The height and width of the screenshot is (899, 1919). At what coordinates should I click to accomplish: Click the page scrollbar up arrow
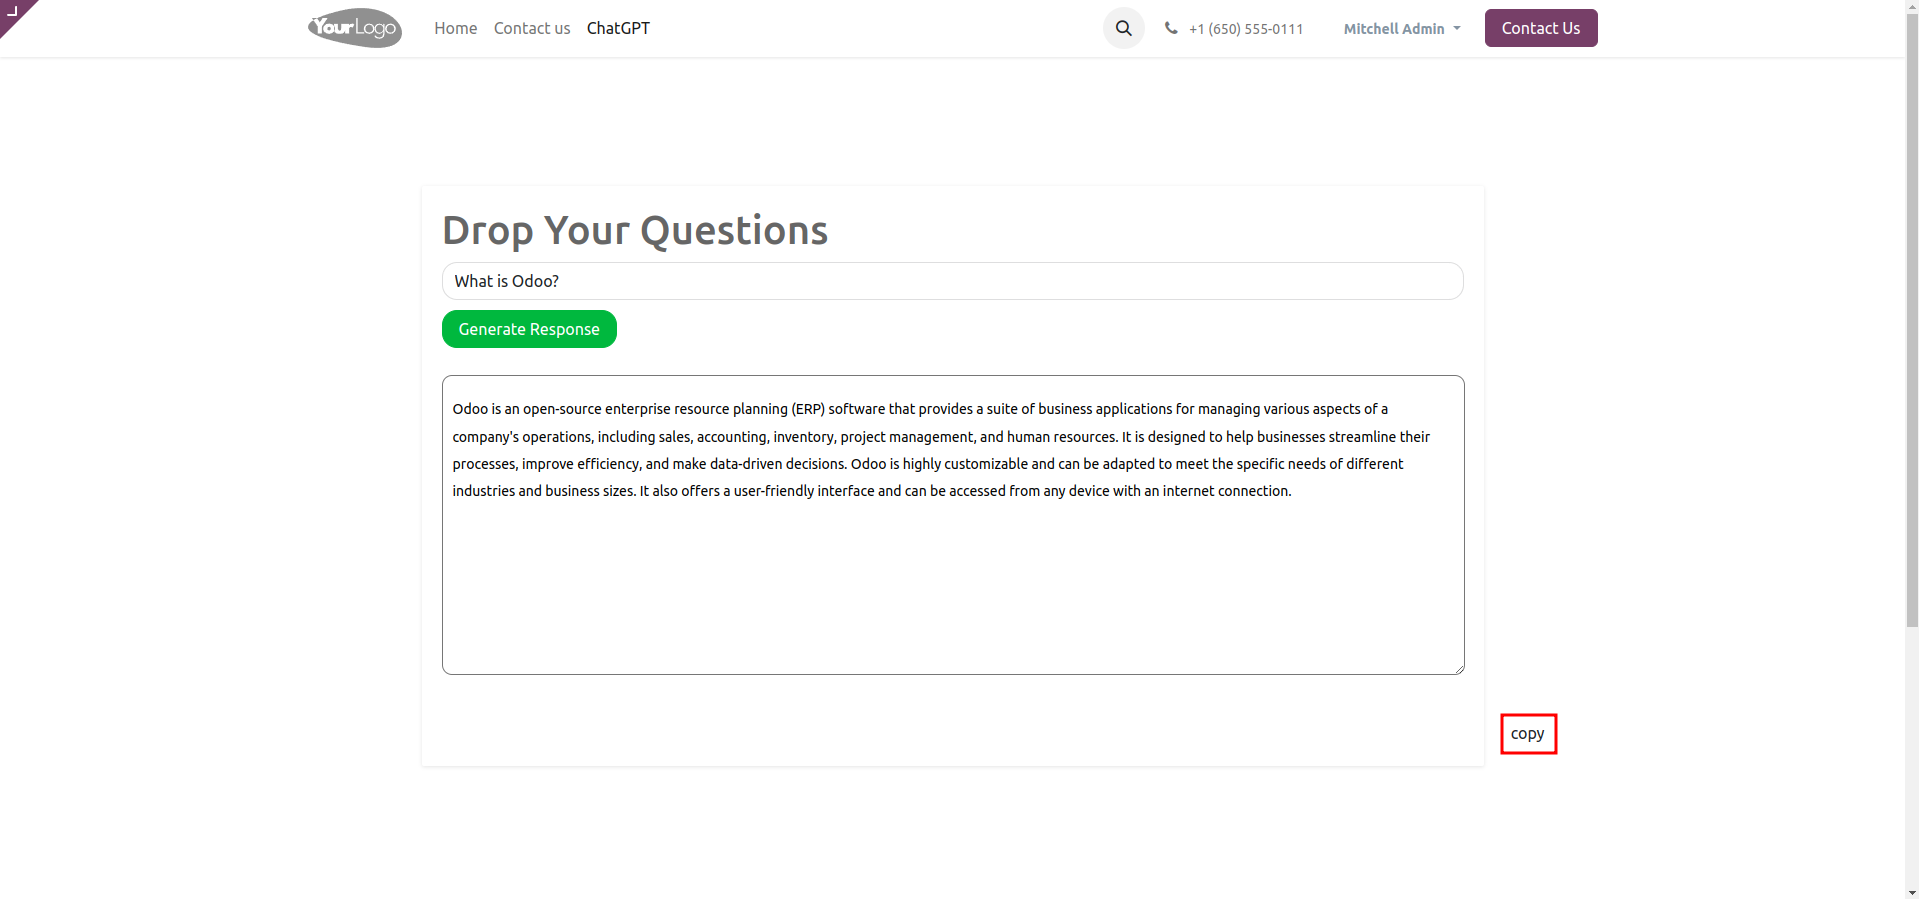point(1912,6)
